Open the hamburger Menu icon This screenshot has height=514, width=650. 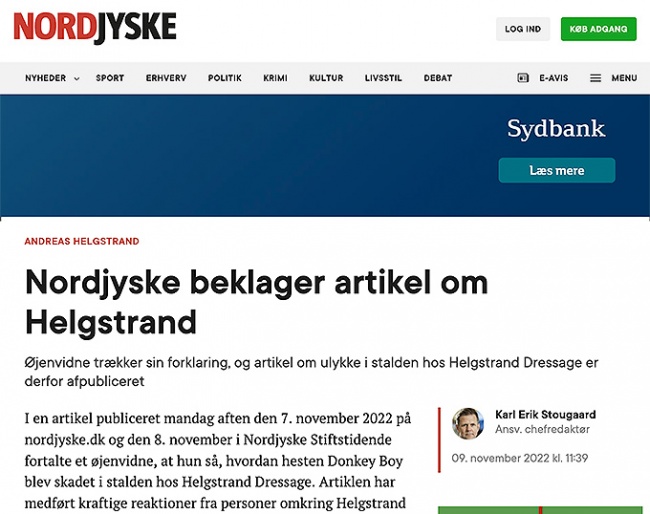tap(595, 78)
